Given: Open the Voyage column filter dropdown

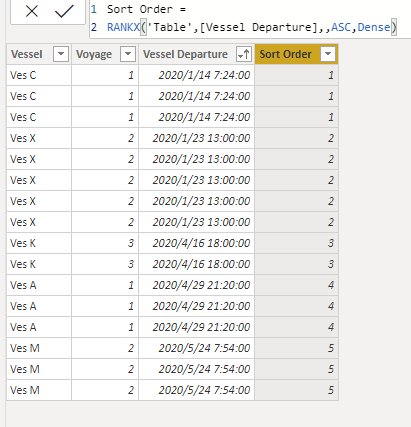Looking at the screenshot, I should pos(128,54).
